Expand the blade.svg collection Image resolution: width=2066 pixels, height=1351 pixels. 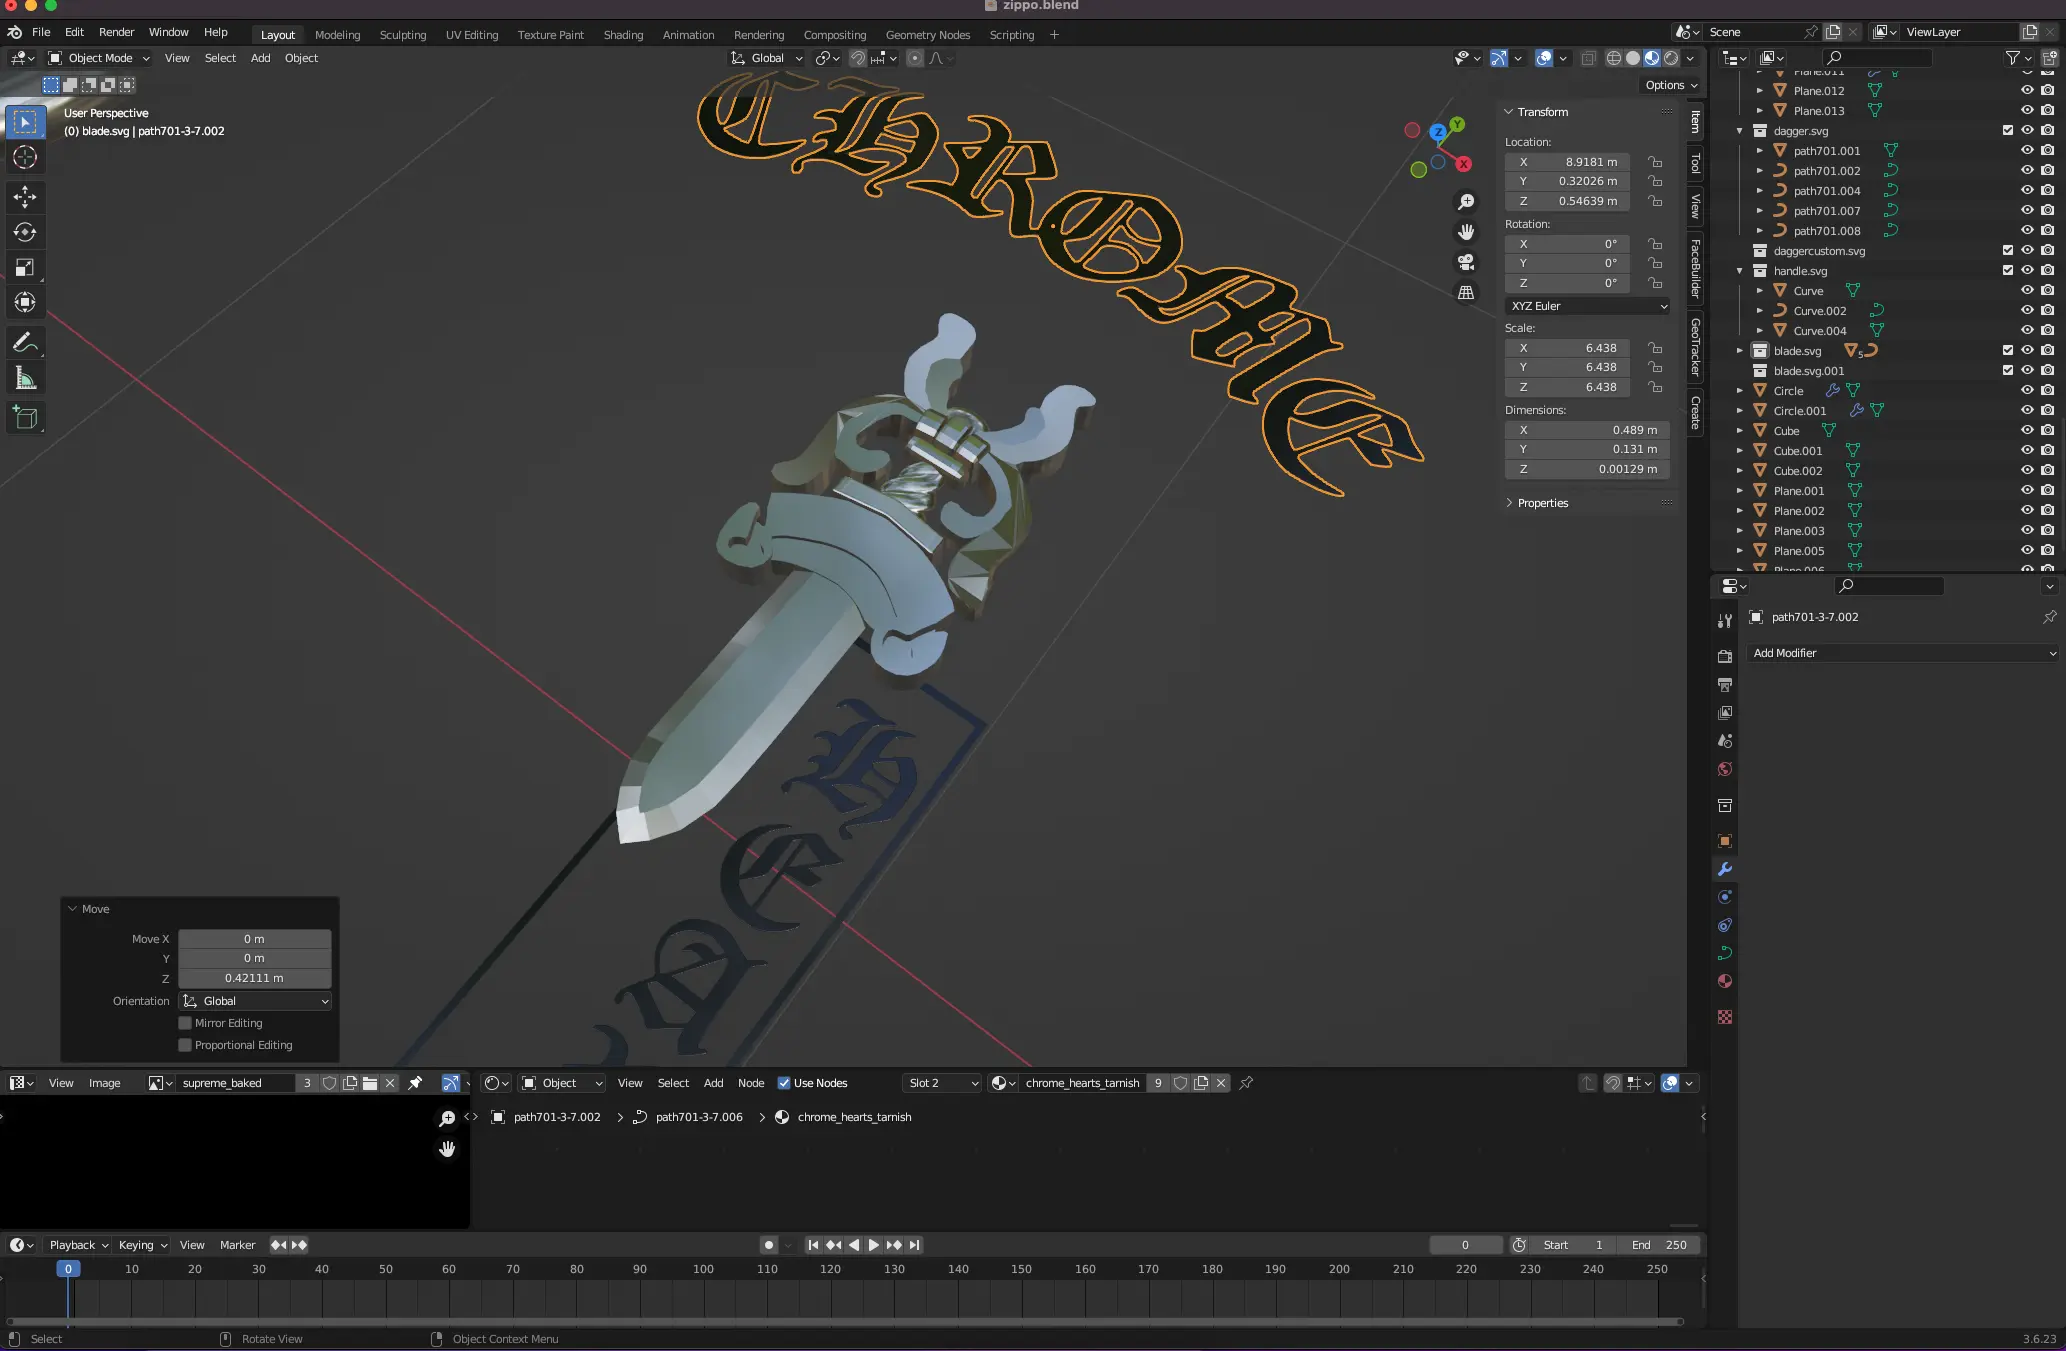click(x=1740, y=351)
